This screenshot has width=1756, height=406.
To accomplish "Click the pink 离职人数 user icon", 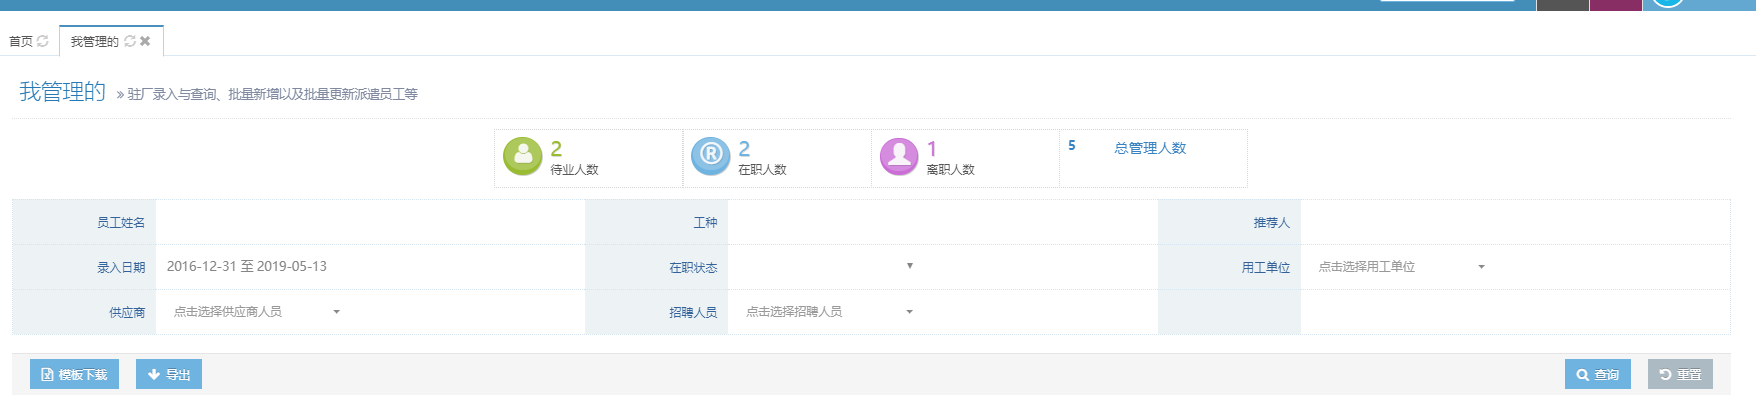I will (x=898, y=156).
